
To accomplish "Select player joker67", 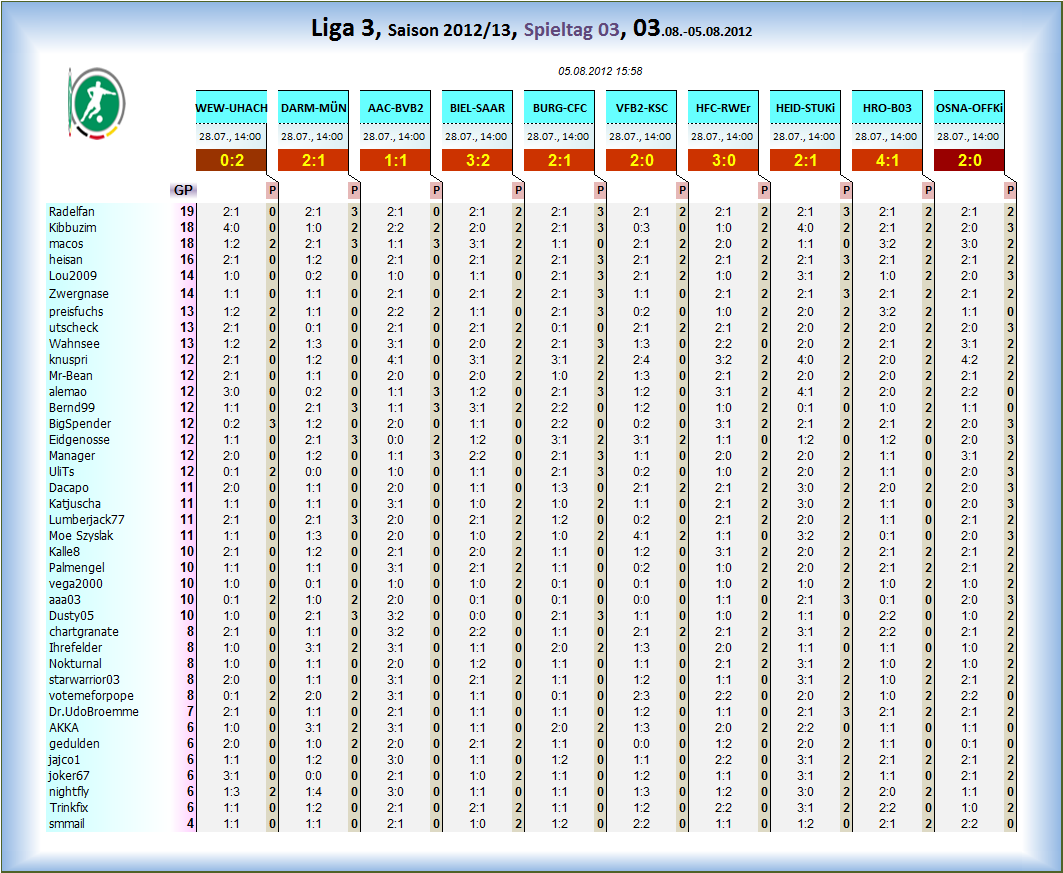I will [69, 775].
